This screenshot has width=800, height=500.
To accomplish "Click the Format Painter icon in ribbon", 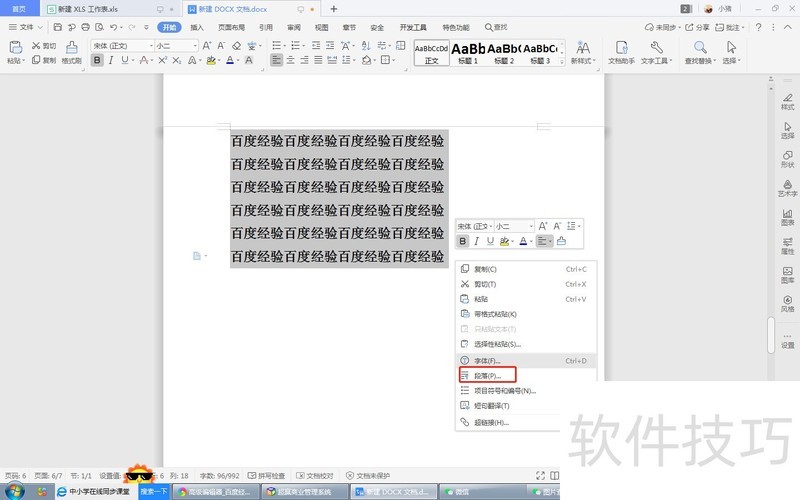I will pyautogui.click(x=71, y=50).
